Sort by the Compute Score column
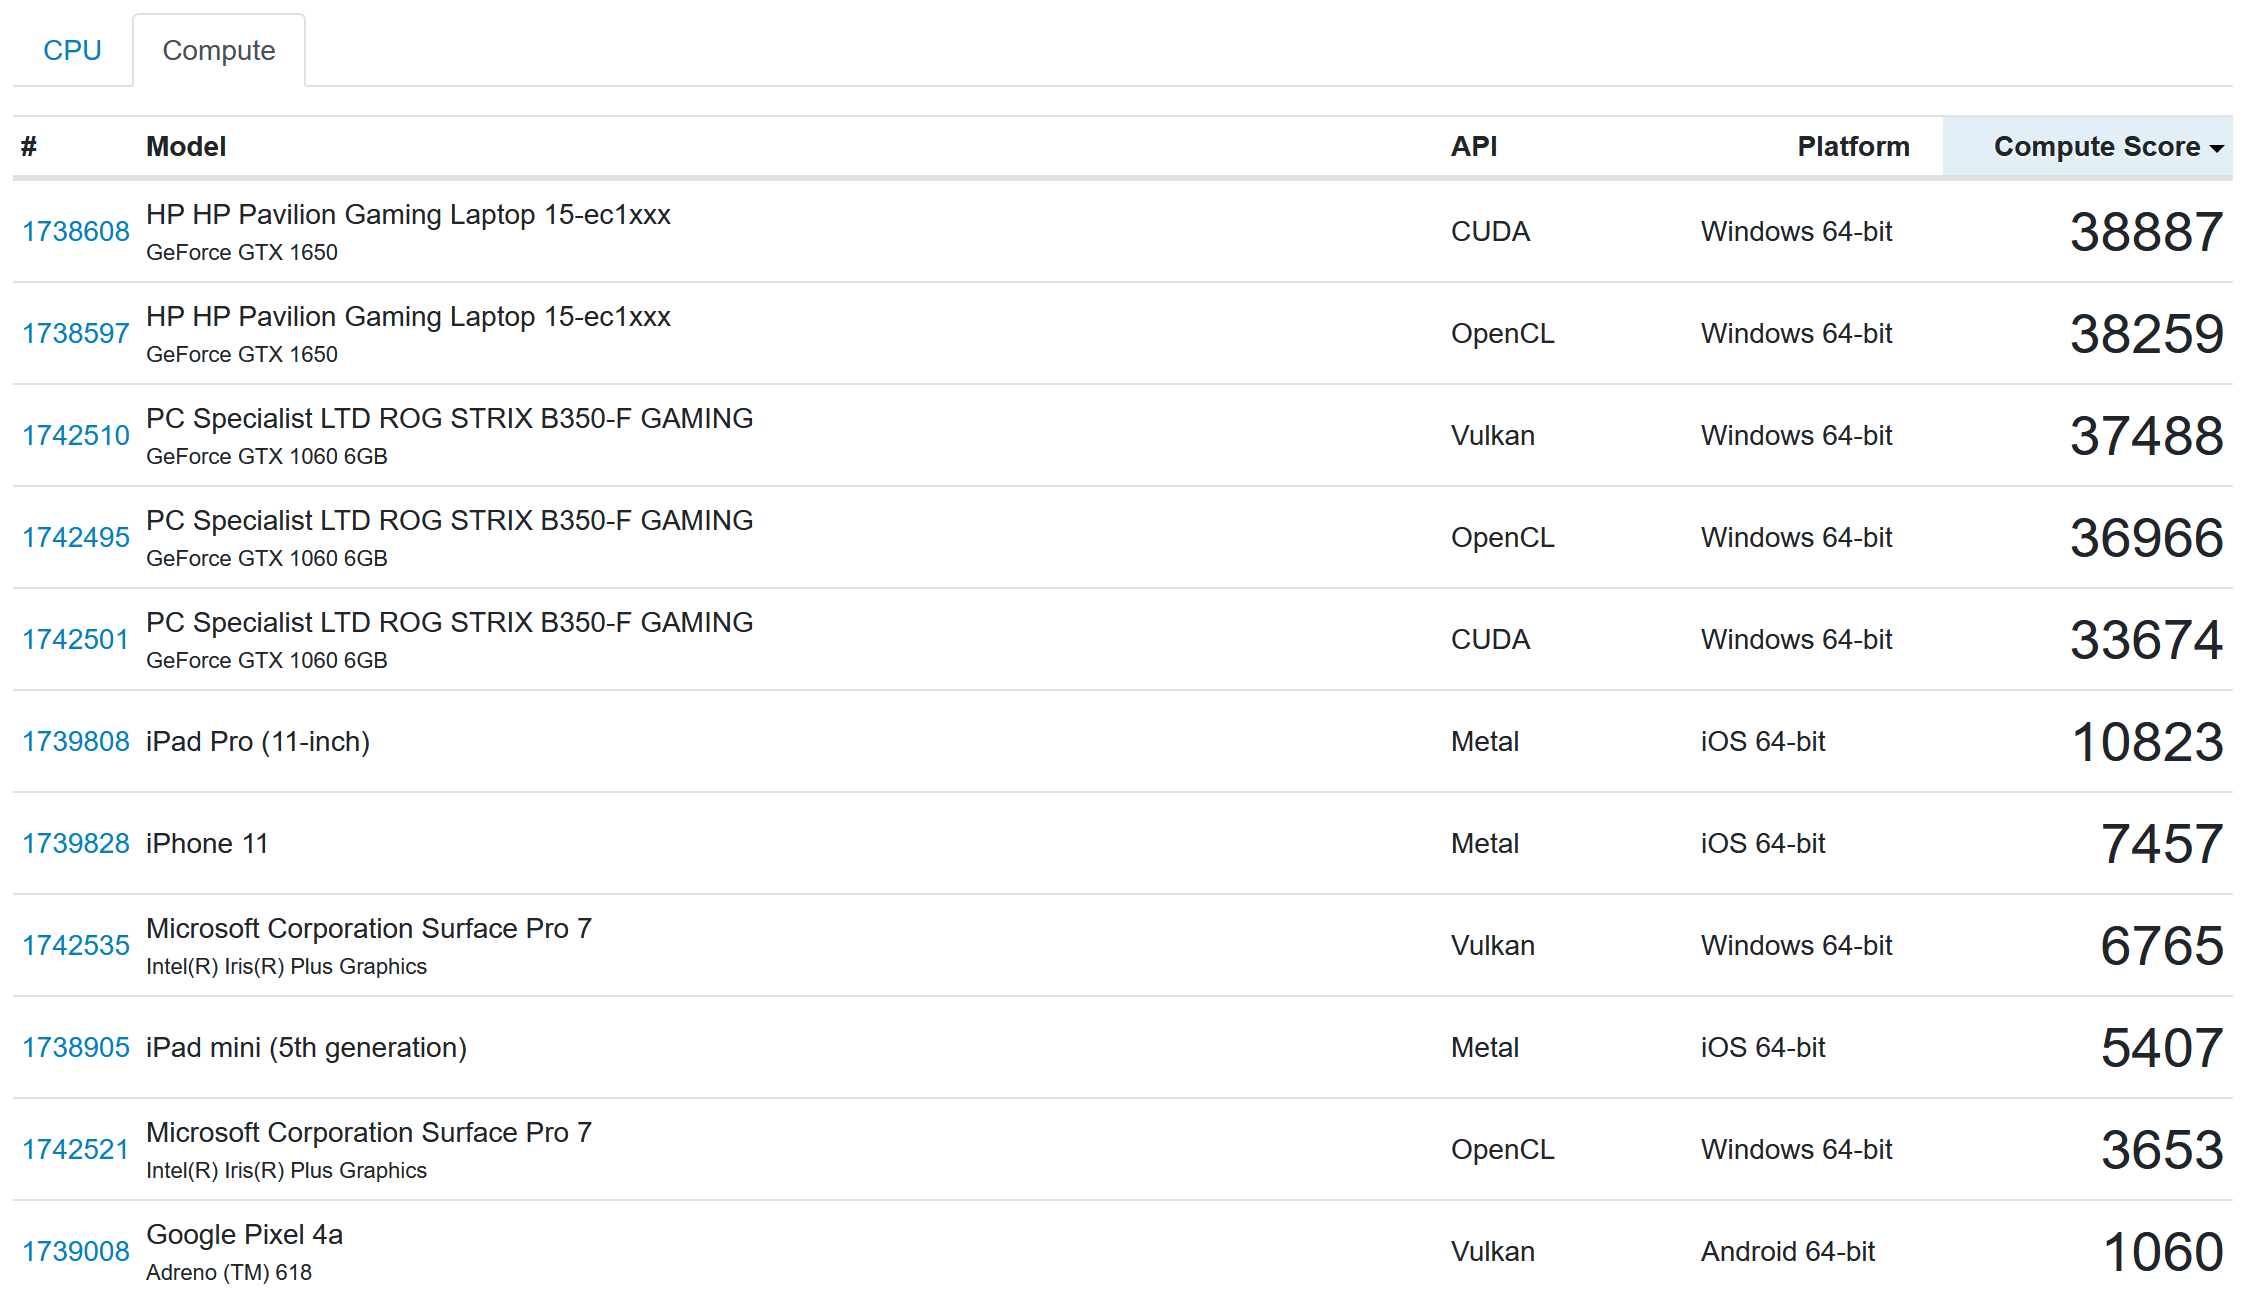The image size is (2255, 1311). point(2097,146)
